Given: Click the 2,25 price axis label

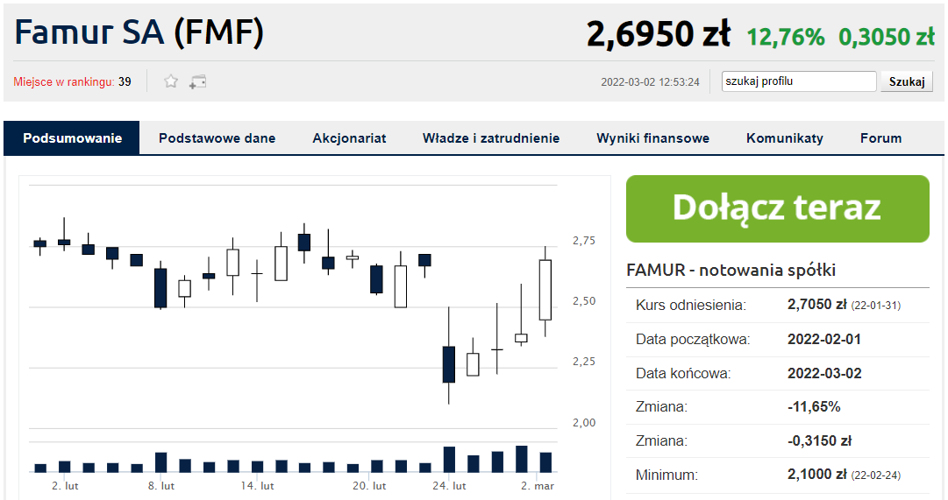Looking at the screenshot, I should pyautogui.click(x=583, y=362).
